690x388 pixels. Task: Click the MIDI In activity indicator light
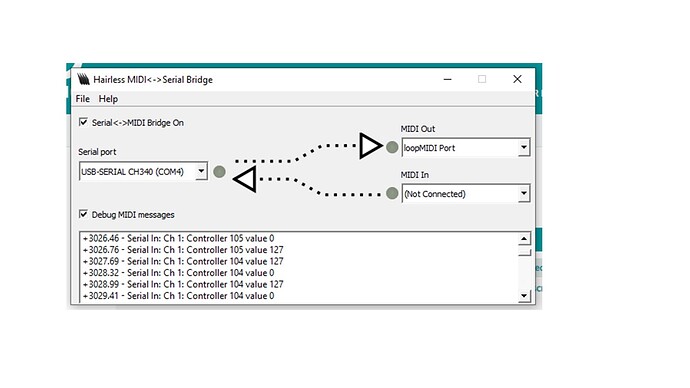392,193
